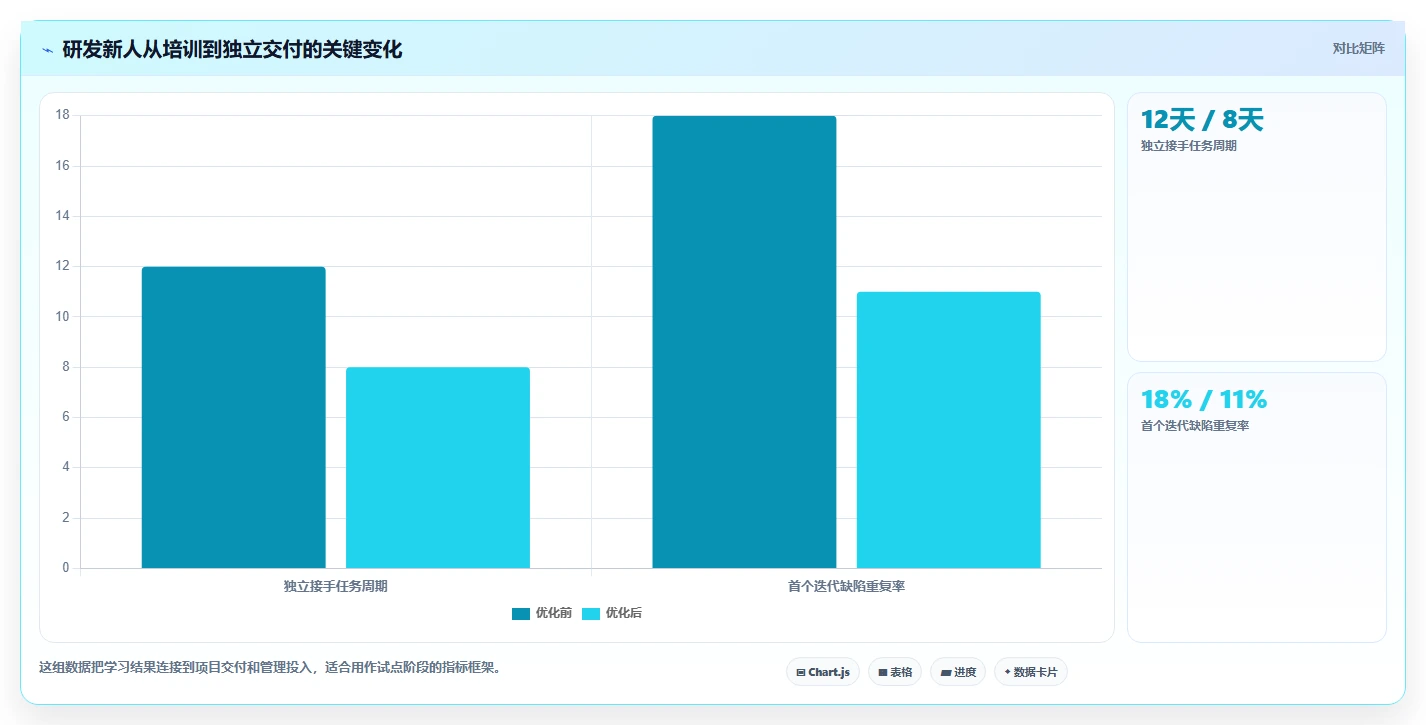Click the light cyan 优化后 legend swatch

590,613
